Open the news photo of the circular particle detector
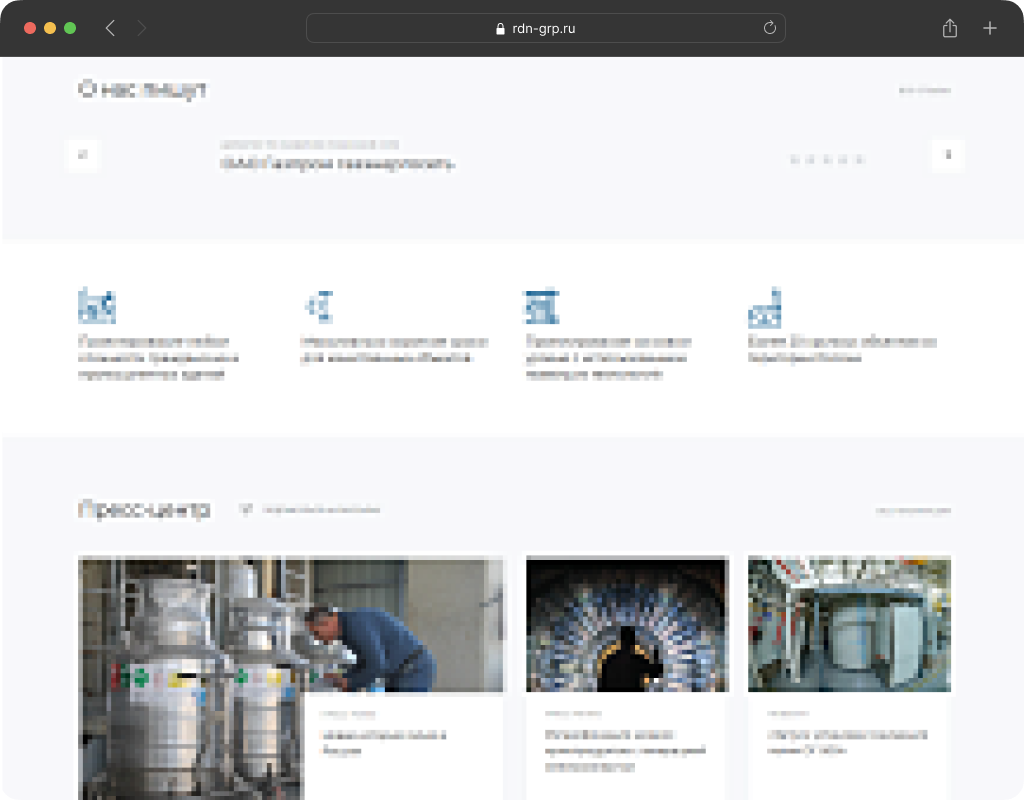The image size is (1024, 800). click(627, 625)
